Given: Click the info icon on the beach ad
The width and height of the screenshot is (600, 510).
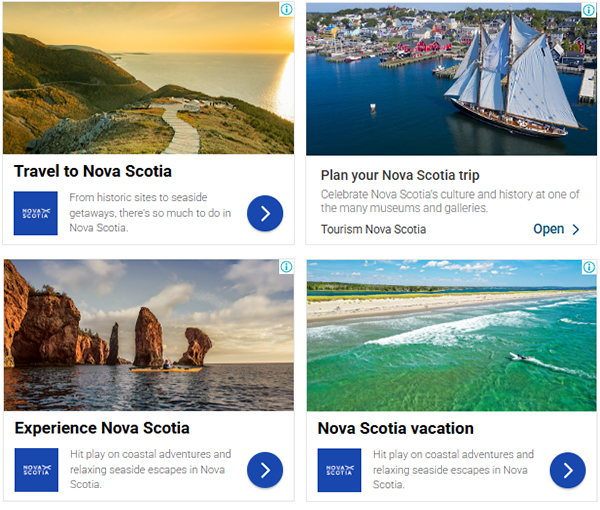Looking at the screenshot, I should (589, 267).
